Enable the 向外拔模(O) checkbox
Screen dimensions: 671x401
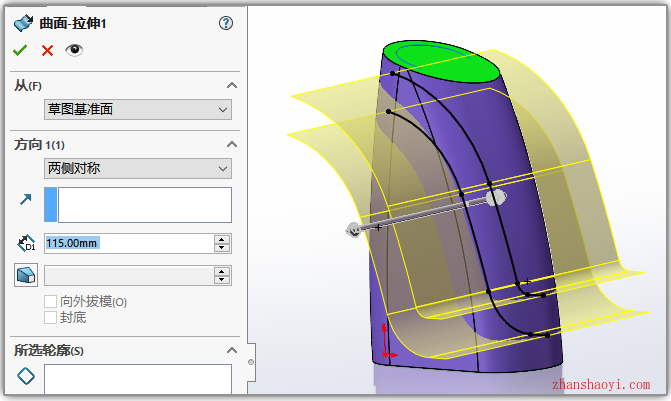(50, 301)
